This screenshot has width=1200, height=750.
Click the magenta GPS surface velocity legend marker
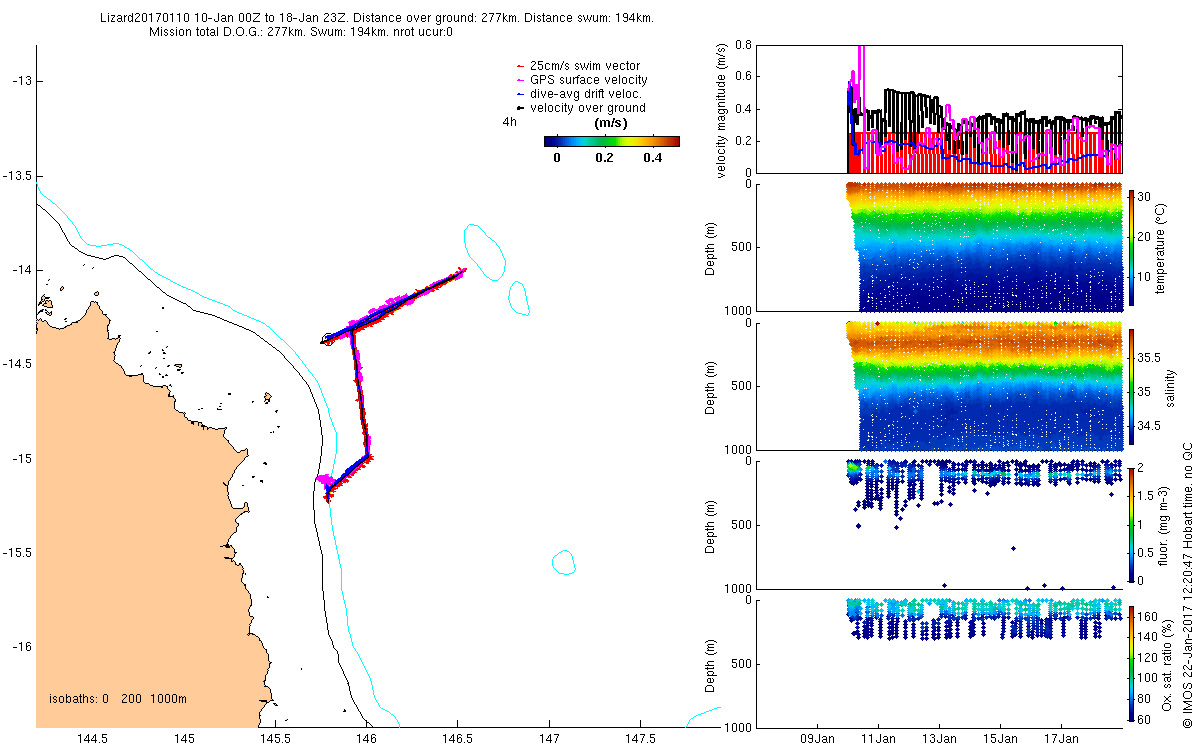520,81
